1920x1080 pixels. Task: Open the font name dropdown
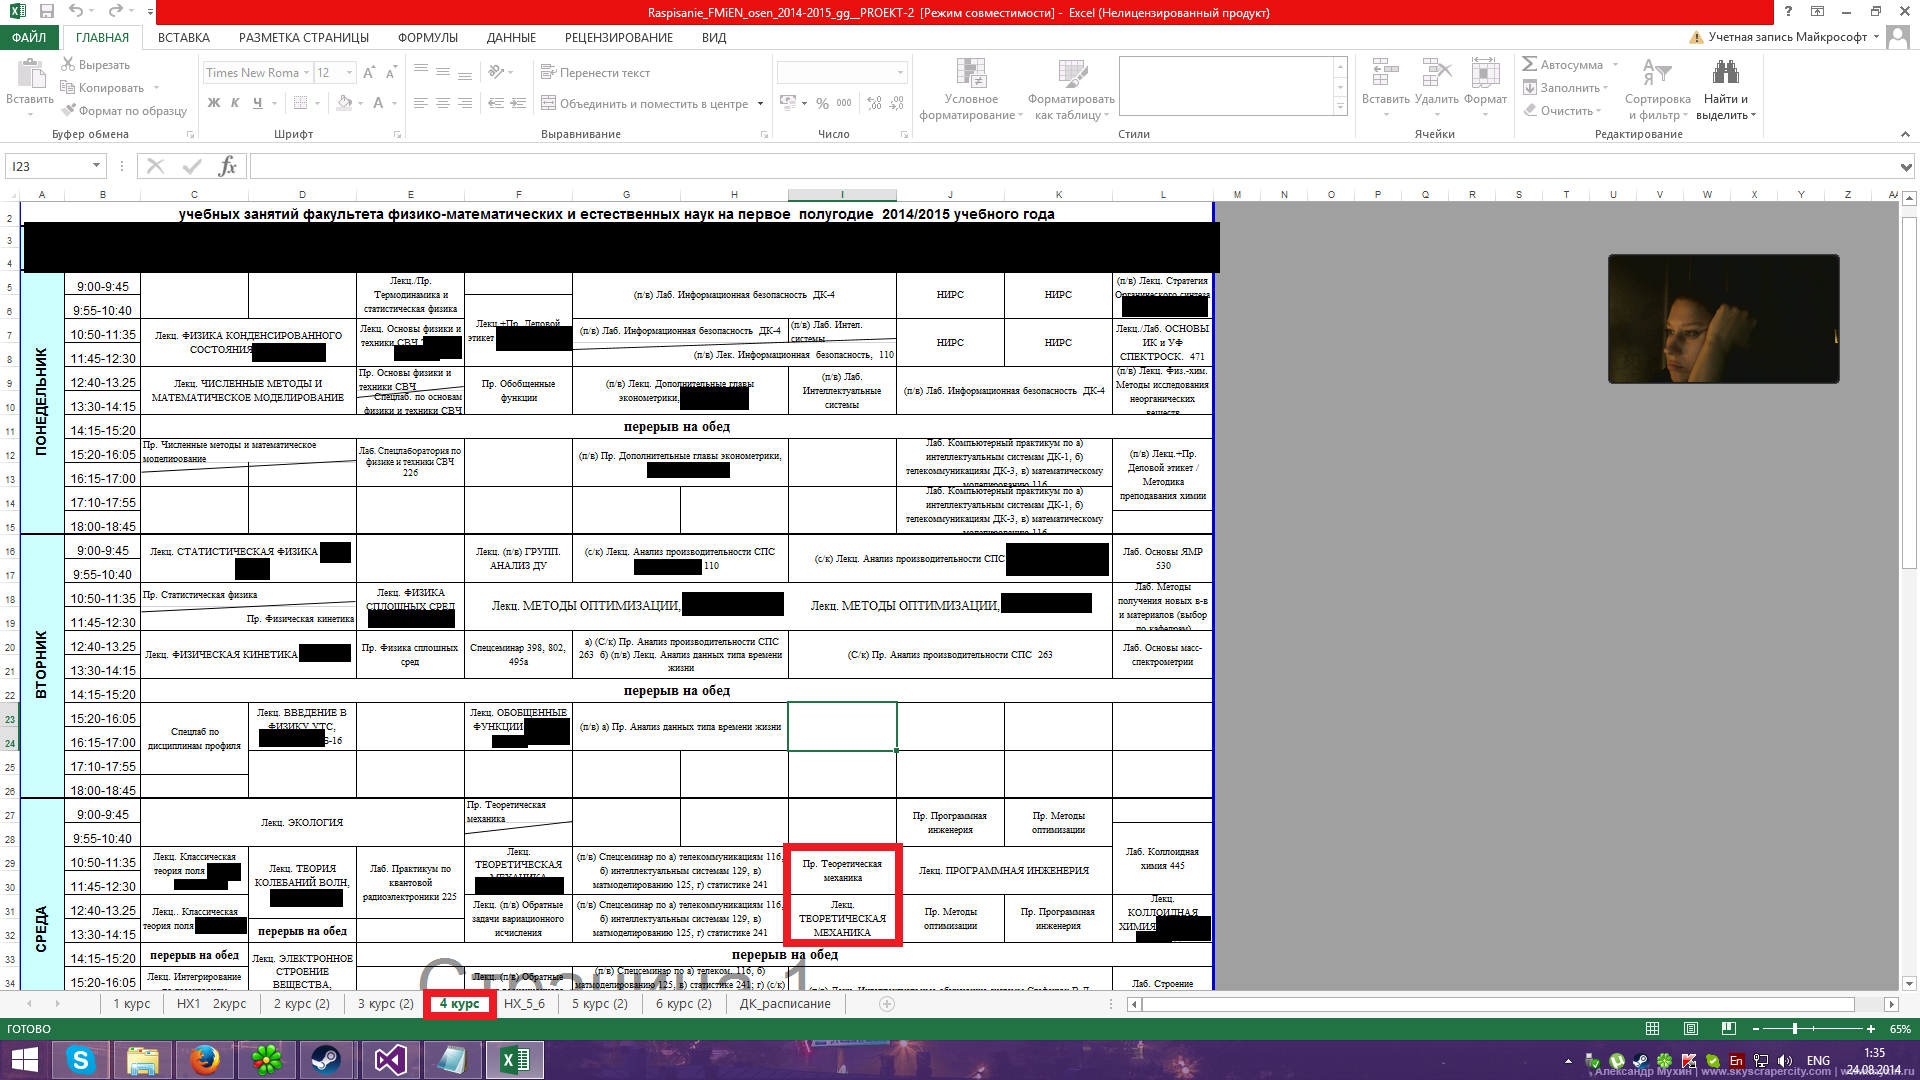[306, 73]
